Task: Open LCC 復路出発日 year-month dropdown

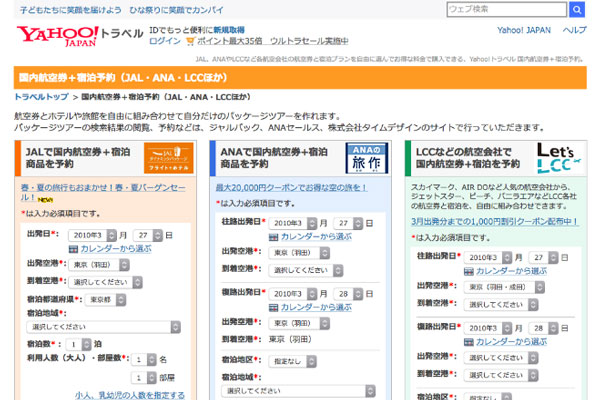Action: tap(488, 328)
